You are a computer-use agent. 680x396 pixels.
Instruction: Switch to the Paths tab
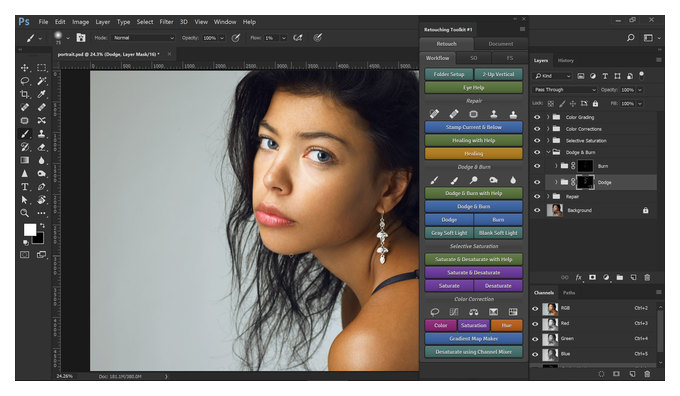click(x=569, y=293)
